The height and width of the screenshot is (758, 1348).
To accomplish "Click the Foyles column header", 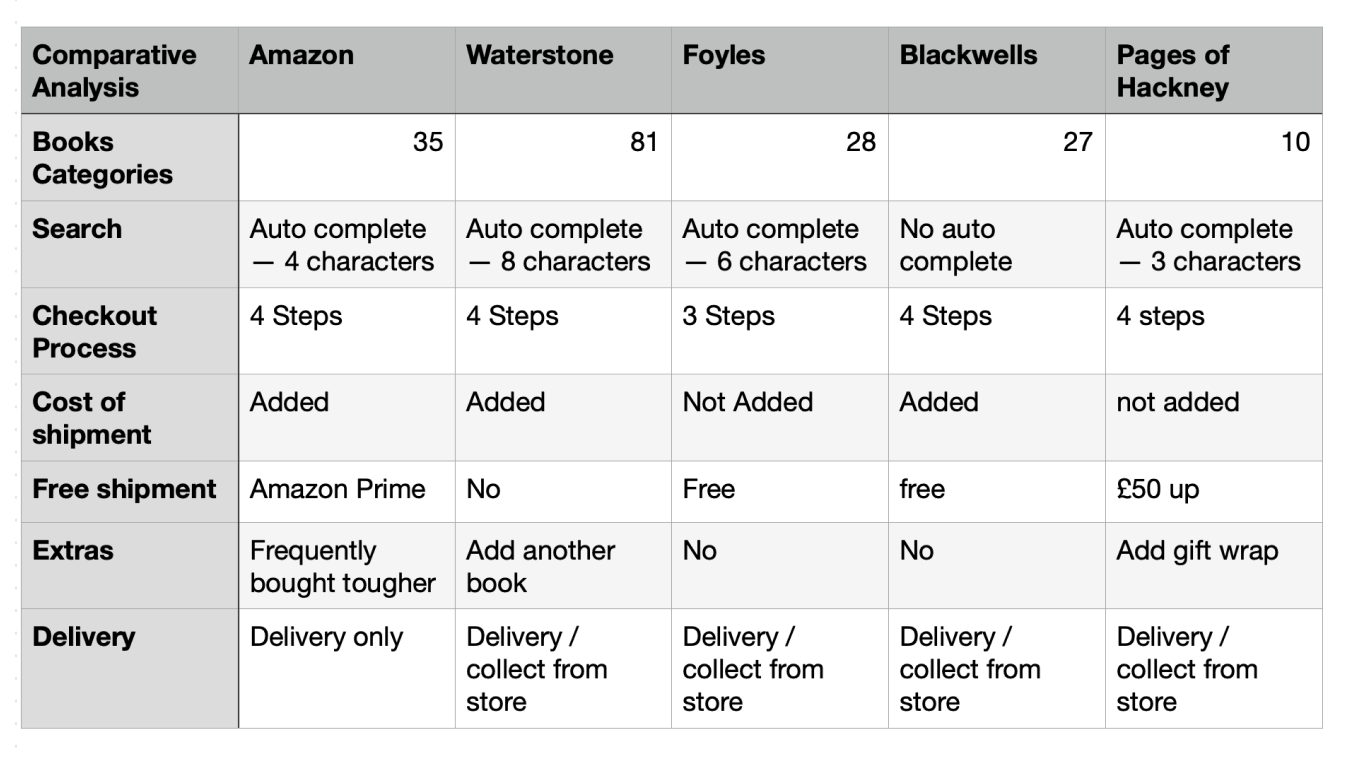I will click(780, 70).
